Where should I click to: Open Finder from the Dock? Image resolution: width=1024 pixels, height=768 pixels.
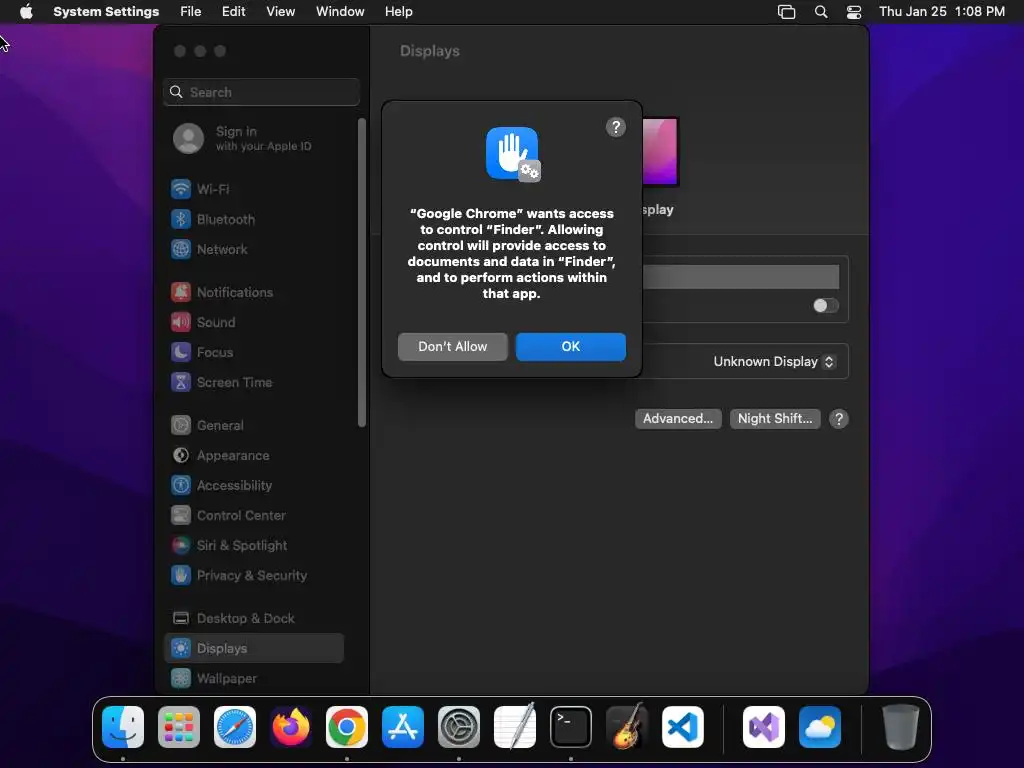(123, 727)
